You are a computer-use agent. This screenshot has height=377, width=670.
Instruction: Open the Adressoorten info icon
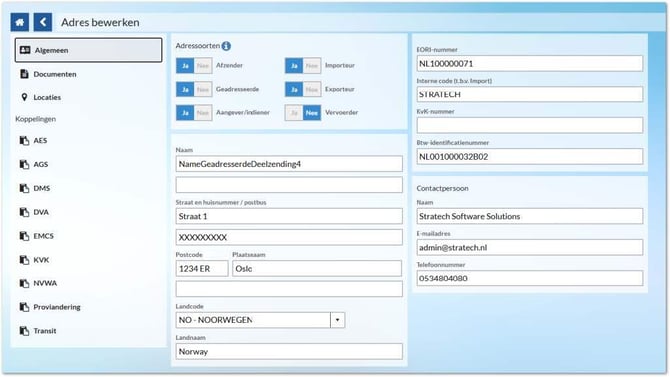click(226, 46)
